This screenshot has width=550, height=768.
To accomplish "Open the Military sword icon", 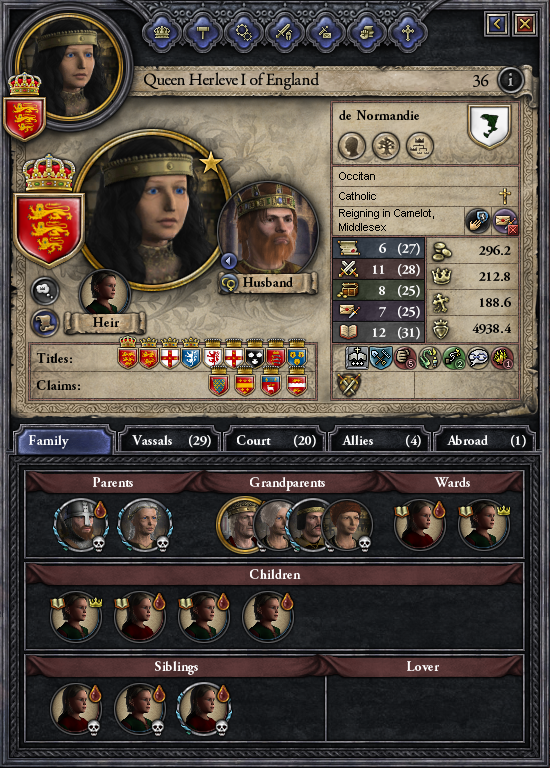I will click(284, 33).
